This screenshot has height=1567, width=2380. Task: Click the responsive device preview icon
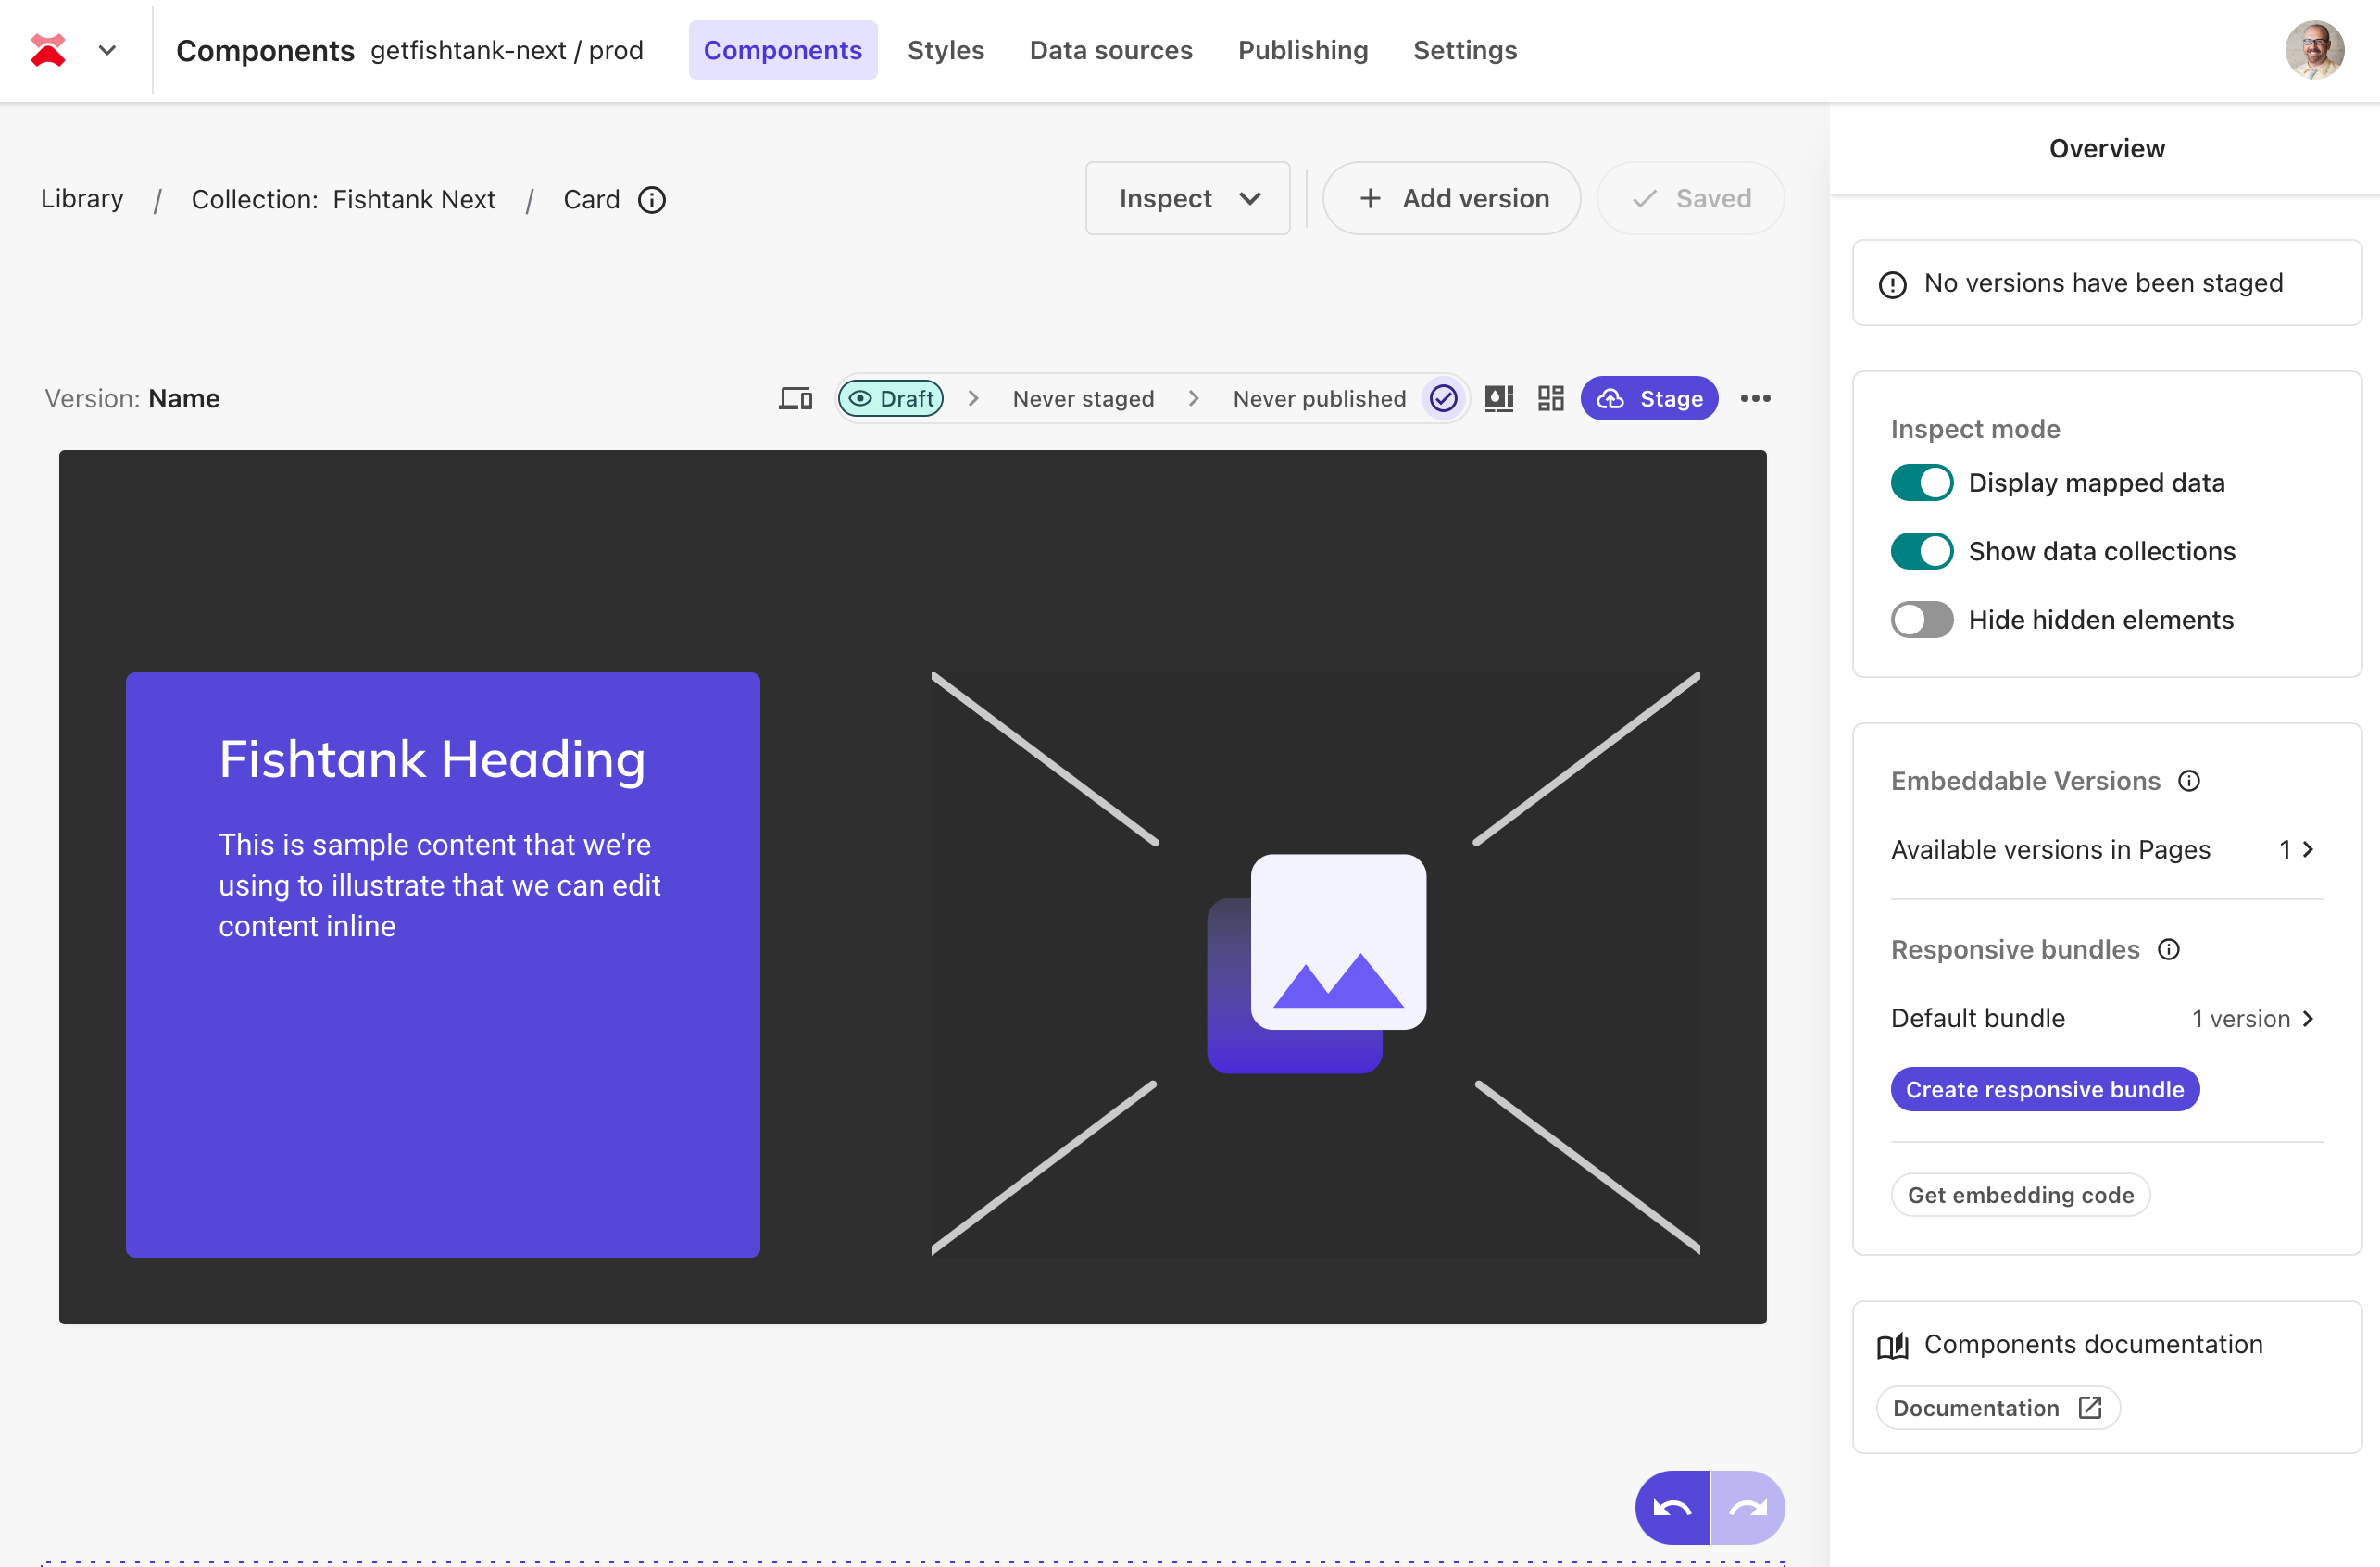point(795,399)
